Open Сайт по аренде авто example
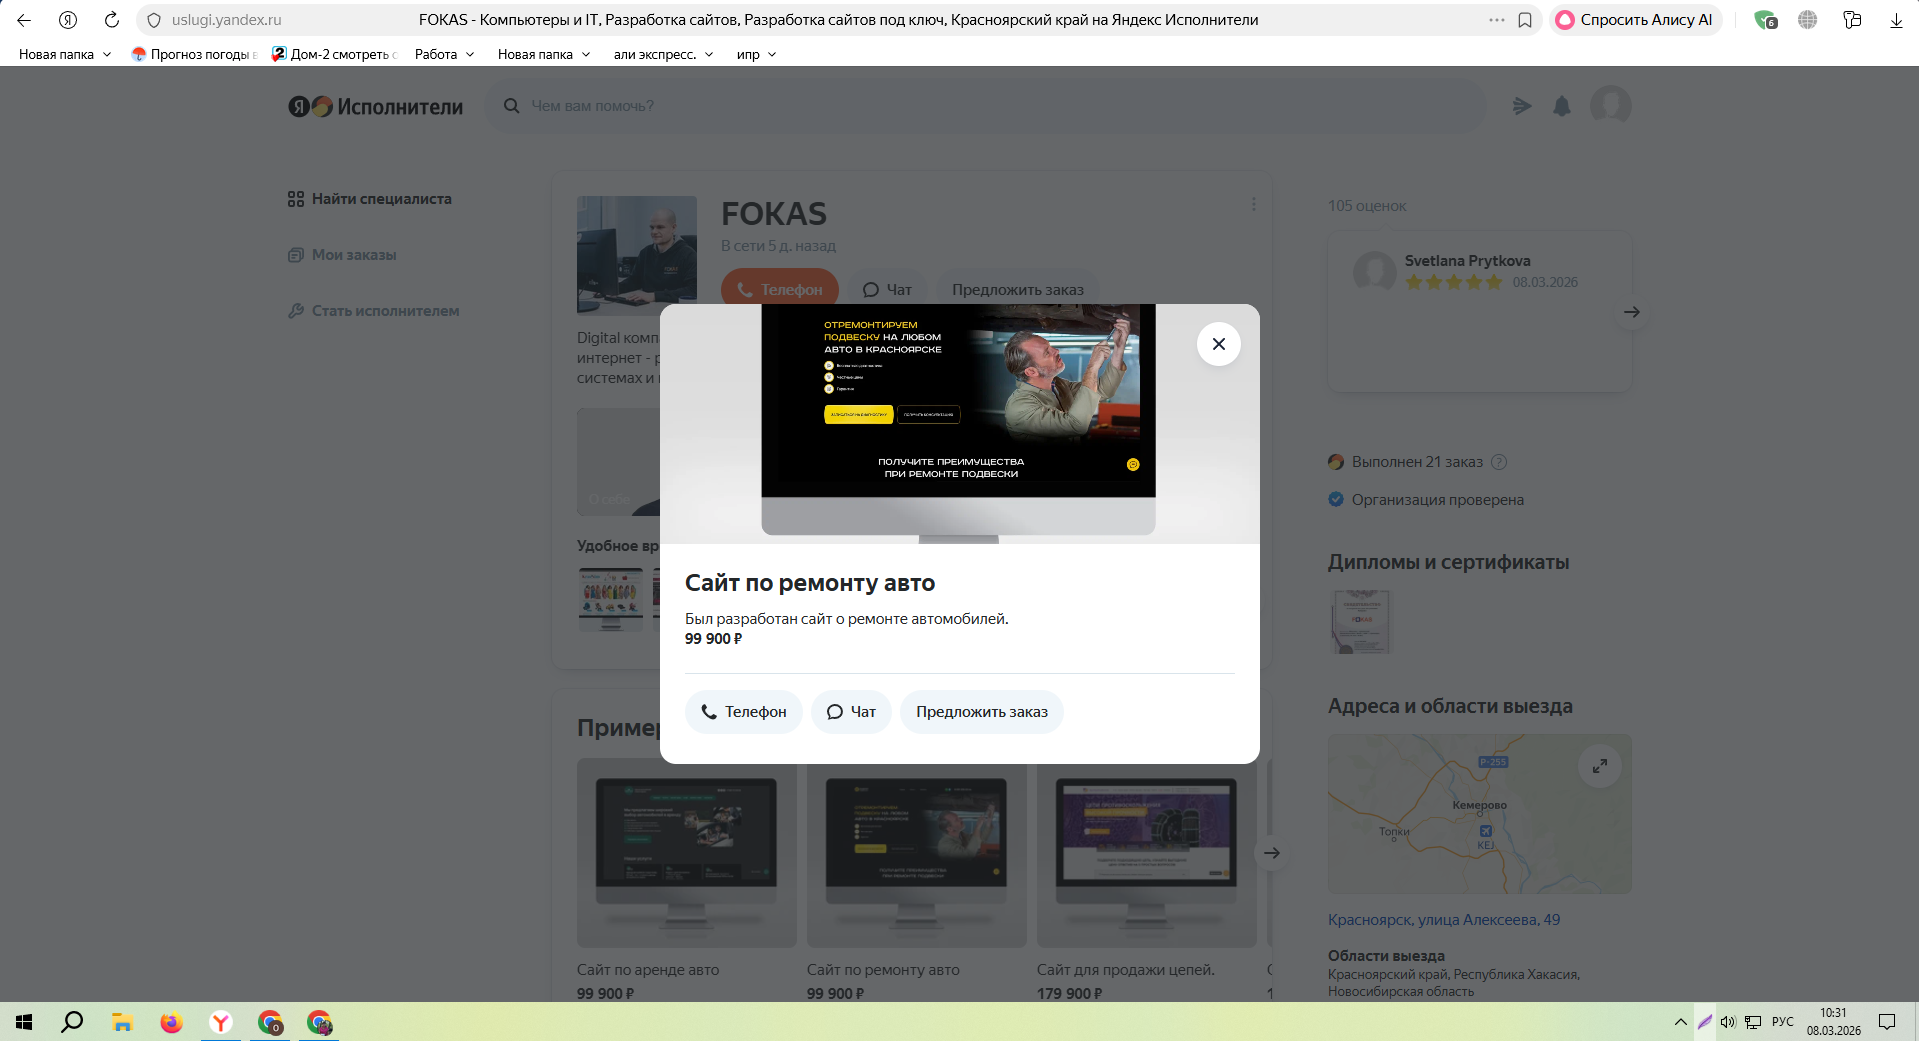The height and width of the screenshot is (1041, 1919). 687,878
